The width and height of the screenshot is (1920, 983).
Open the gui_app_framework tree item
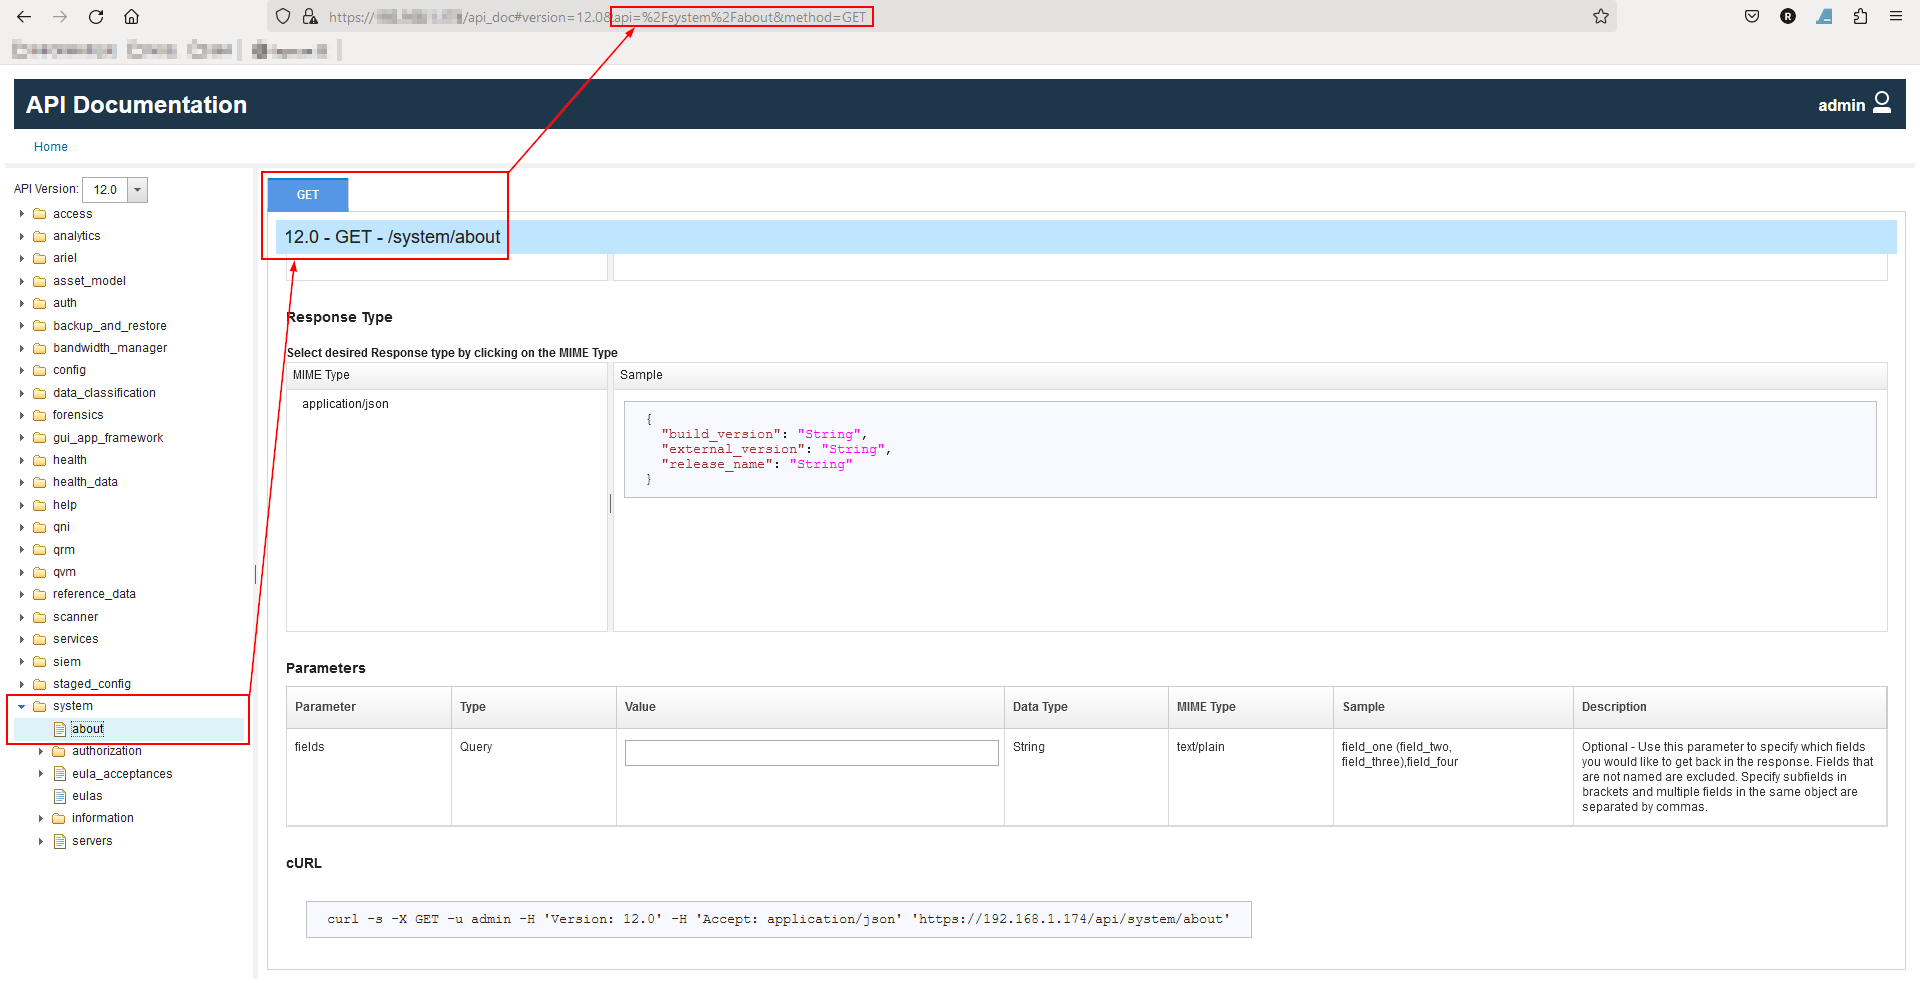coord(108,438)
